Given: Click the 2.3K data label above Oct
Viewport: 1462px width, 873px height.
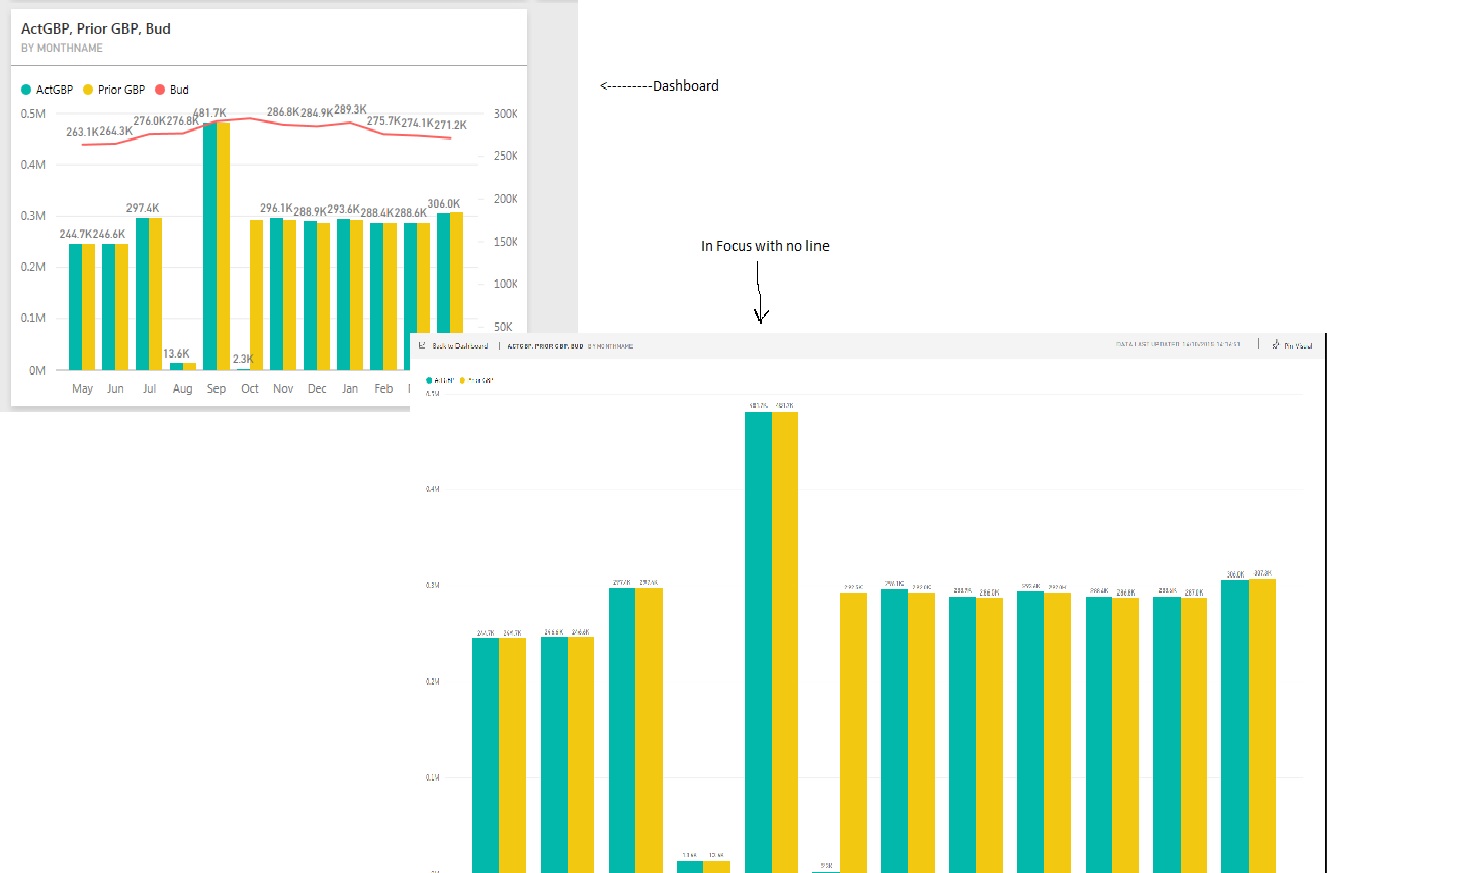Looking at the screenshot, I should click(x=243, y=359).
